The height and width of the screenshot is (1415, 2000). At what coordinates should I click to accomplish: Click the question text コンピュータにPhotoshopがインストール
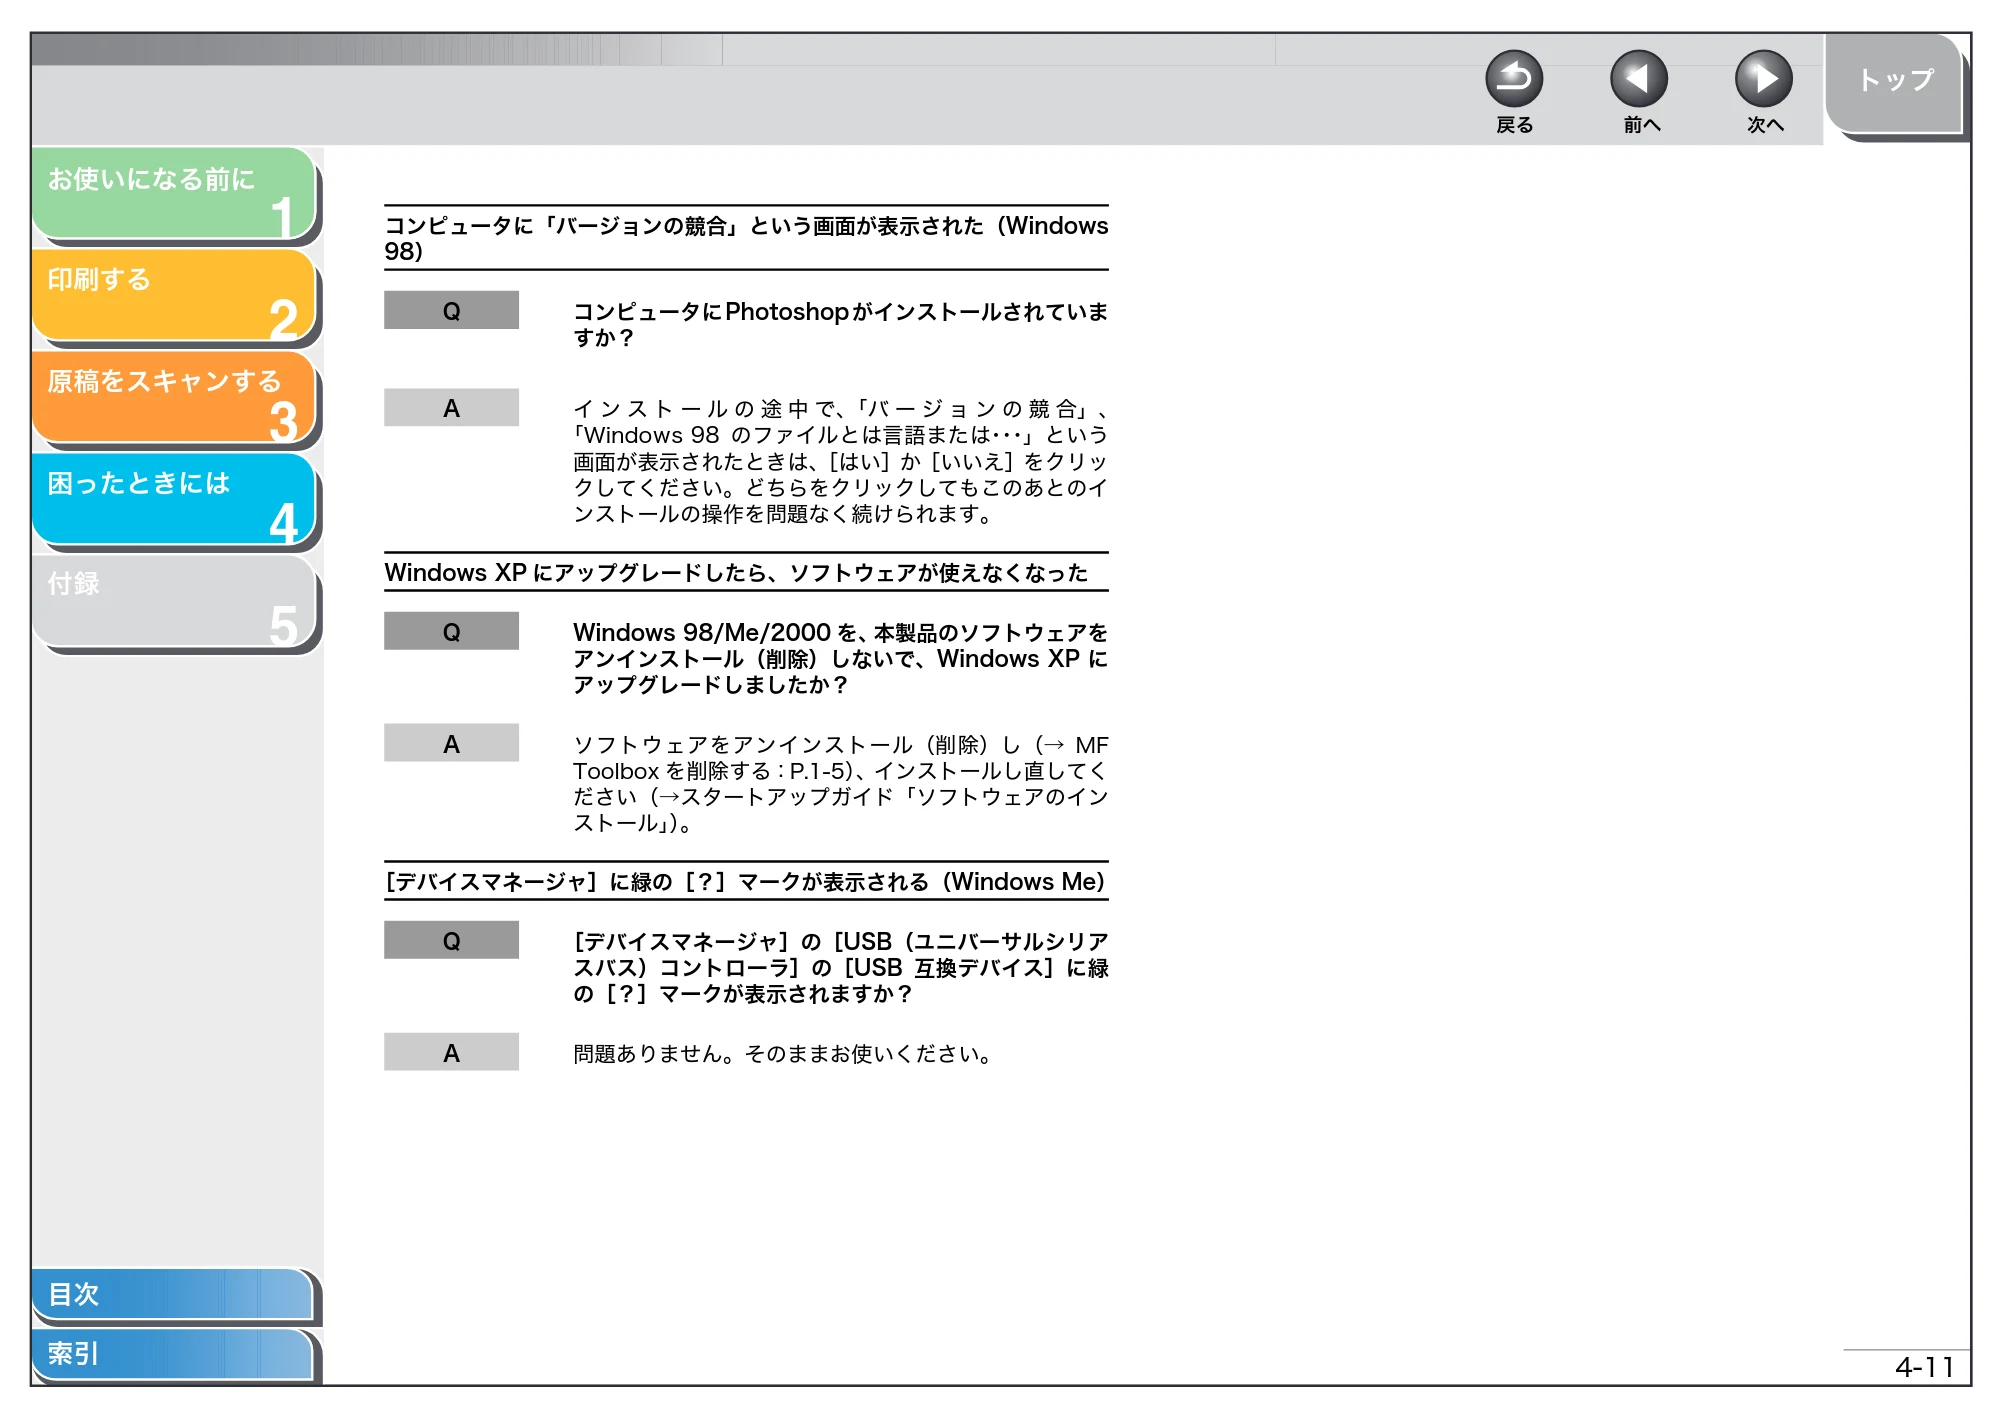[840, 324]
